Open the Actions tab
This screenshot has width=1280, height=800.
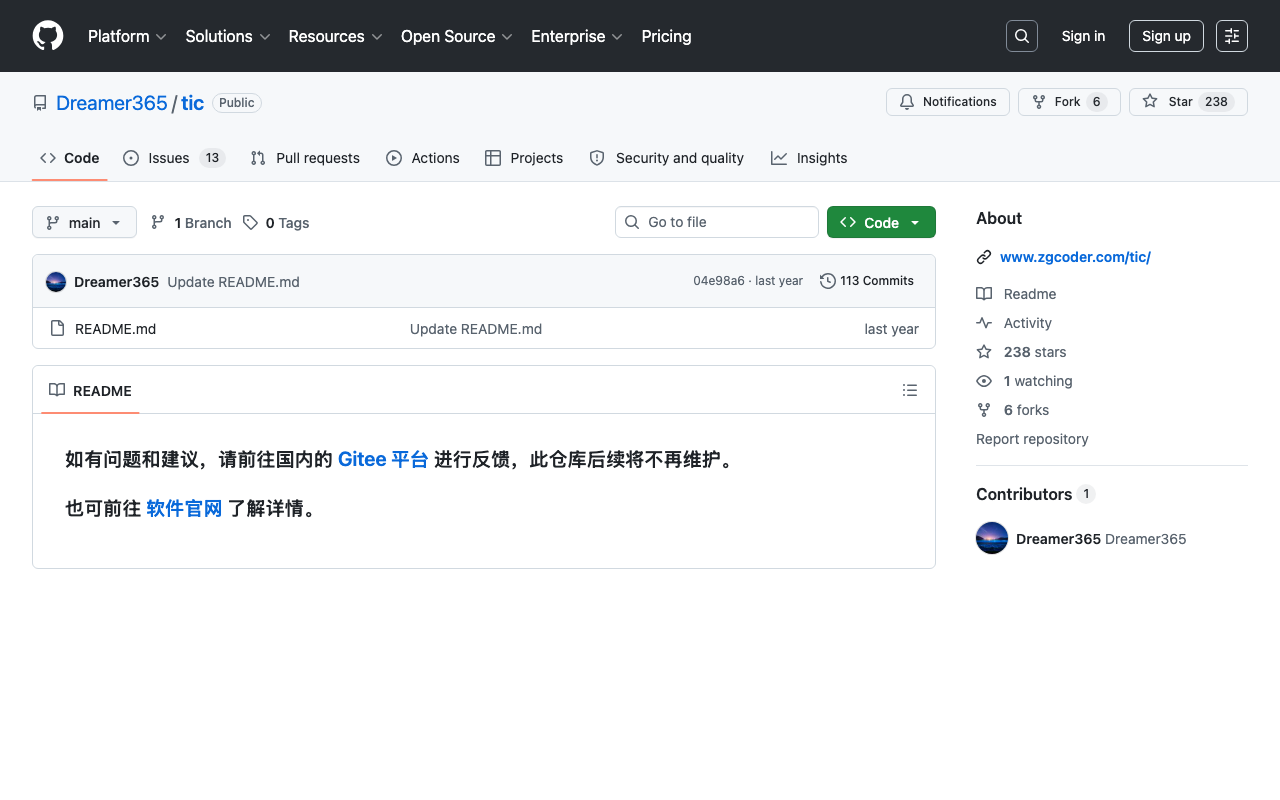(423, 158)
